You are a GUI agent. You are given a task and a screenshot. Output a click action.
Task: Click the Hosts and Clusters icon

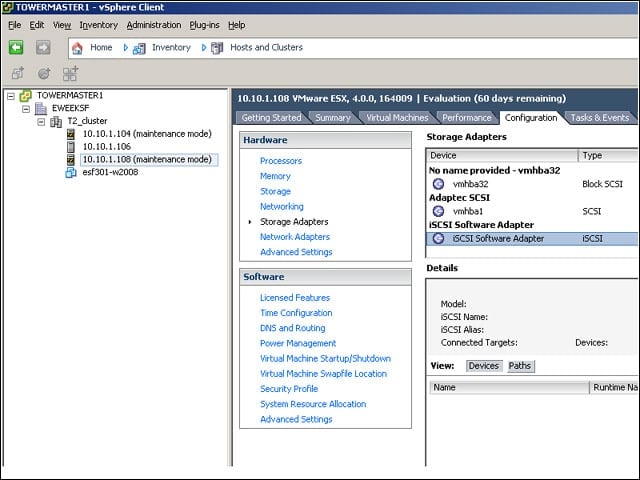tap(217, 48)
